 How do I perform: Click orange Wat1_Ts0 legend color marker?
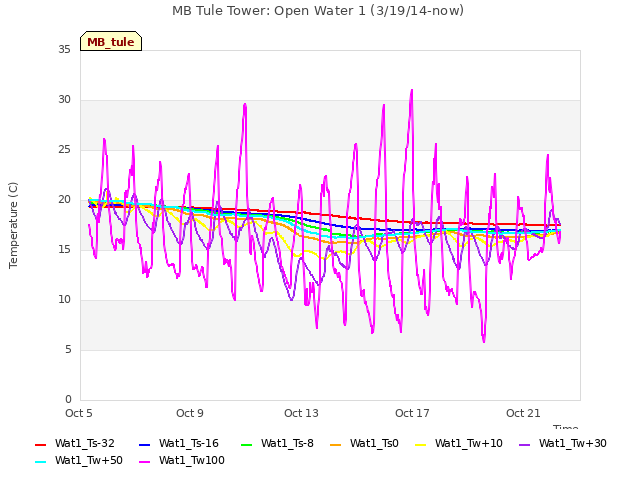(336, 444)
